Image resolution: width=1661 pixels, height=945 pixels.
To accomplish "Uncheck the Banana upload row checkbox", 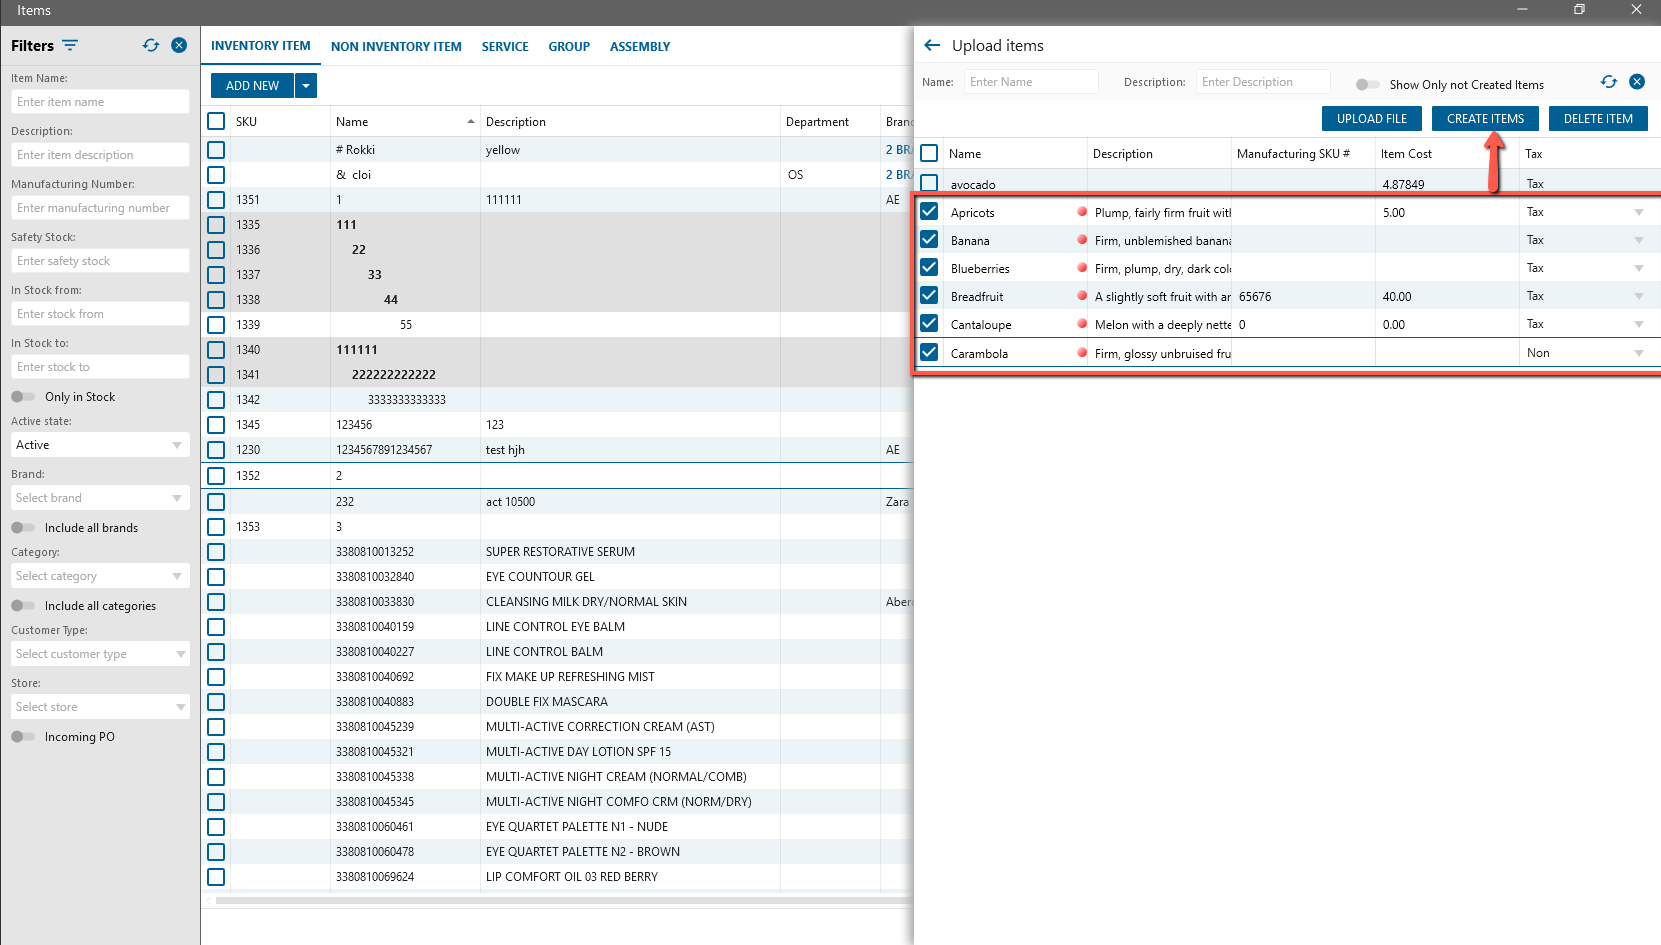I will [x=929, y=240].
